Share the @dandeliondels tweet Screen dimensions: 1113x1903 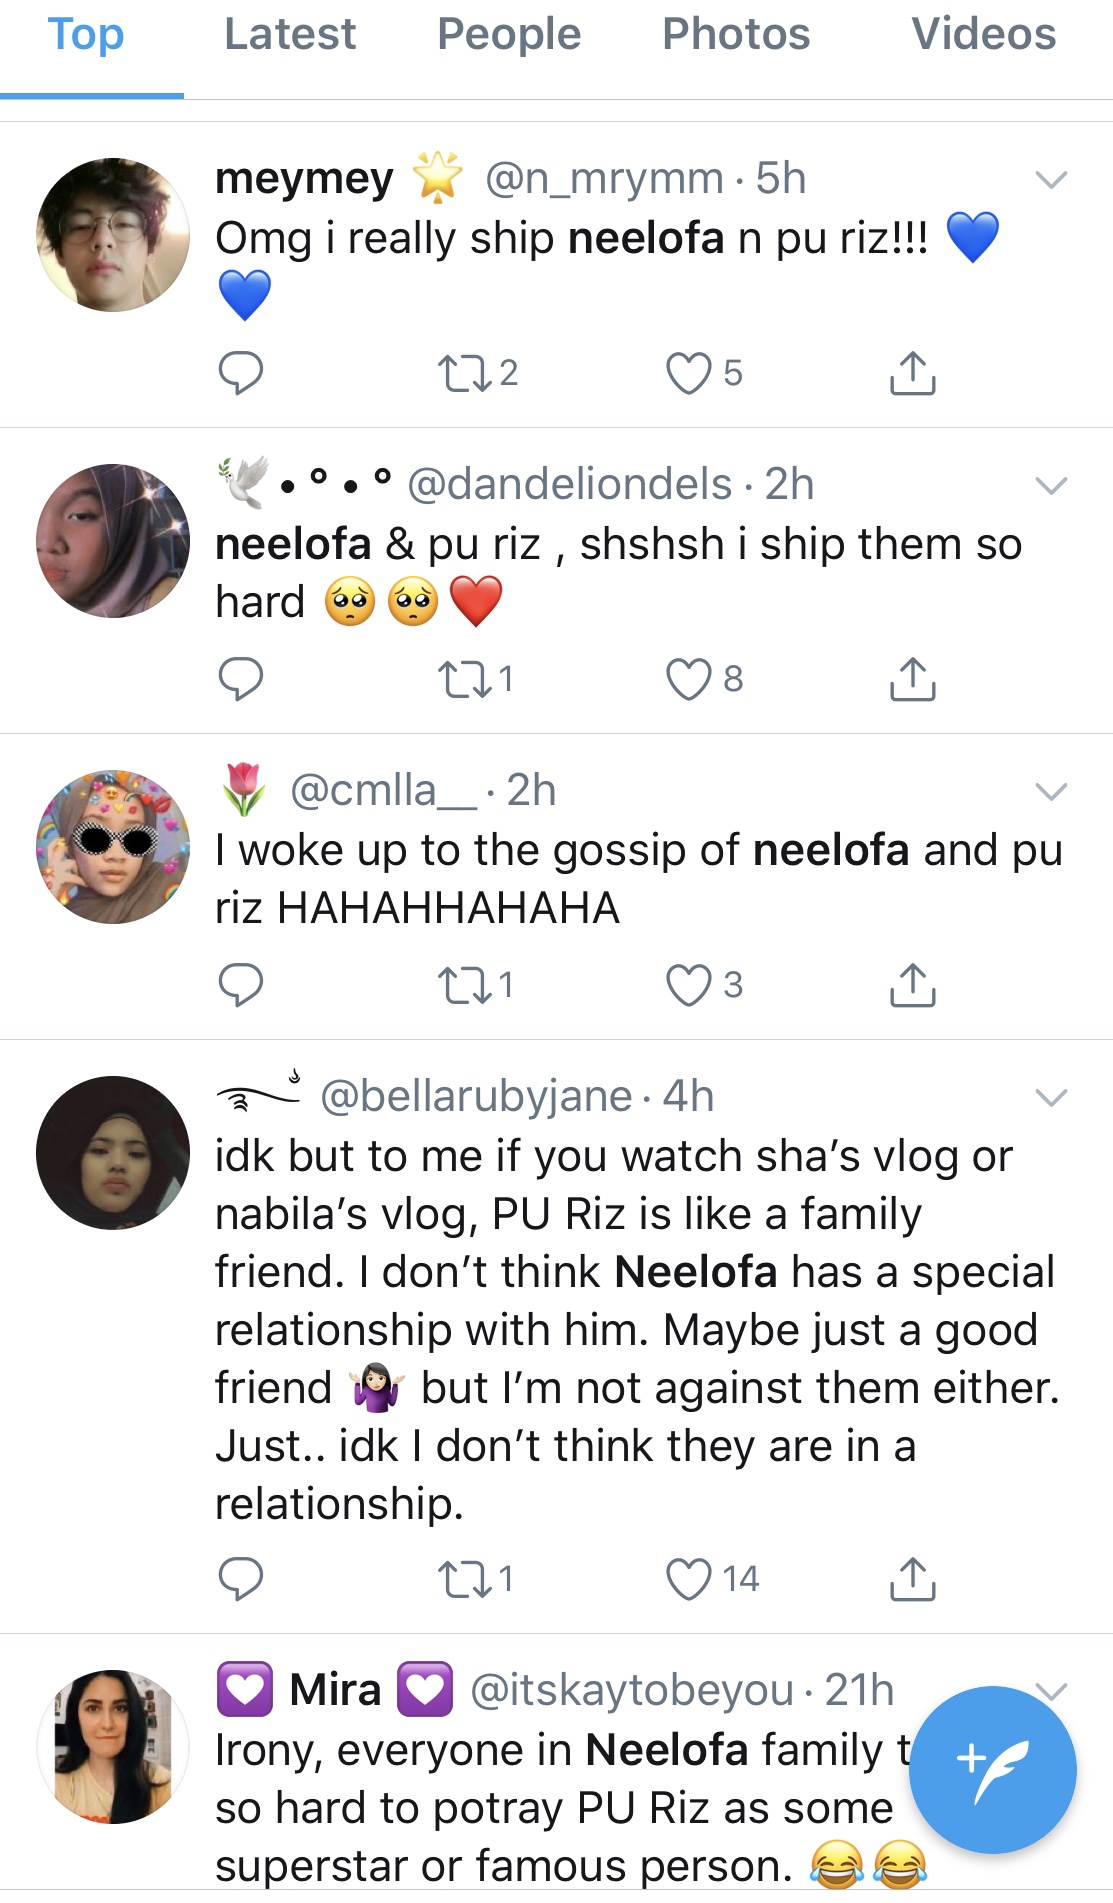coord(912,679)
